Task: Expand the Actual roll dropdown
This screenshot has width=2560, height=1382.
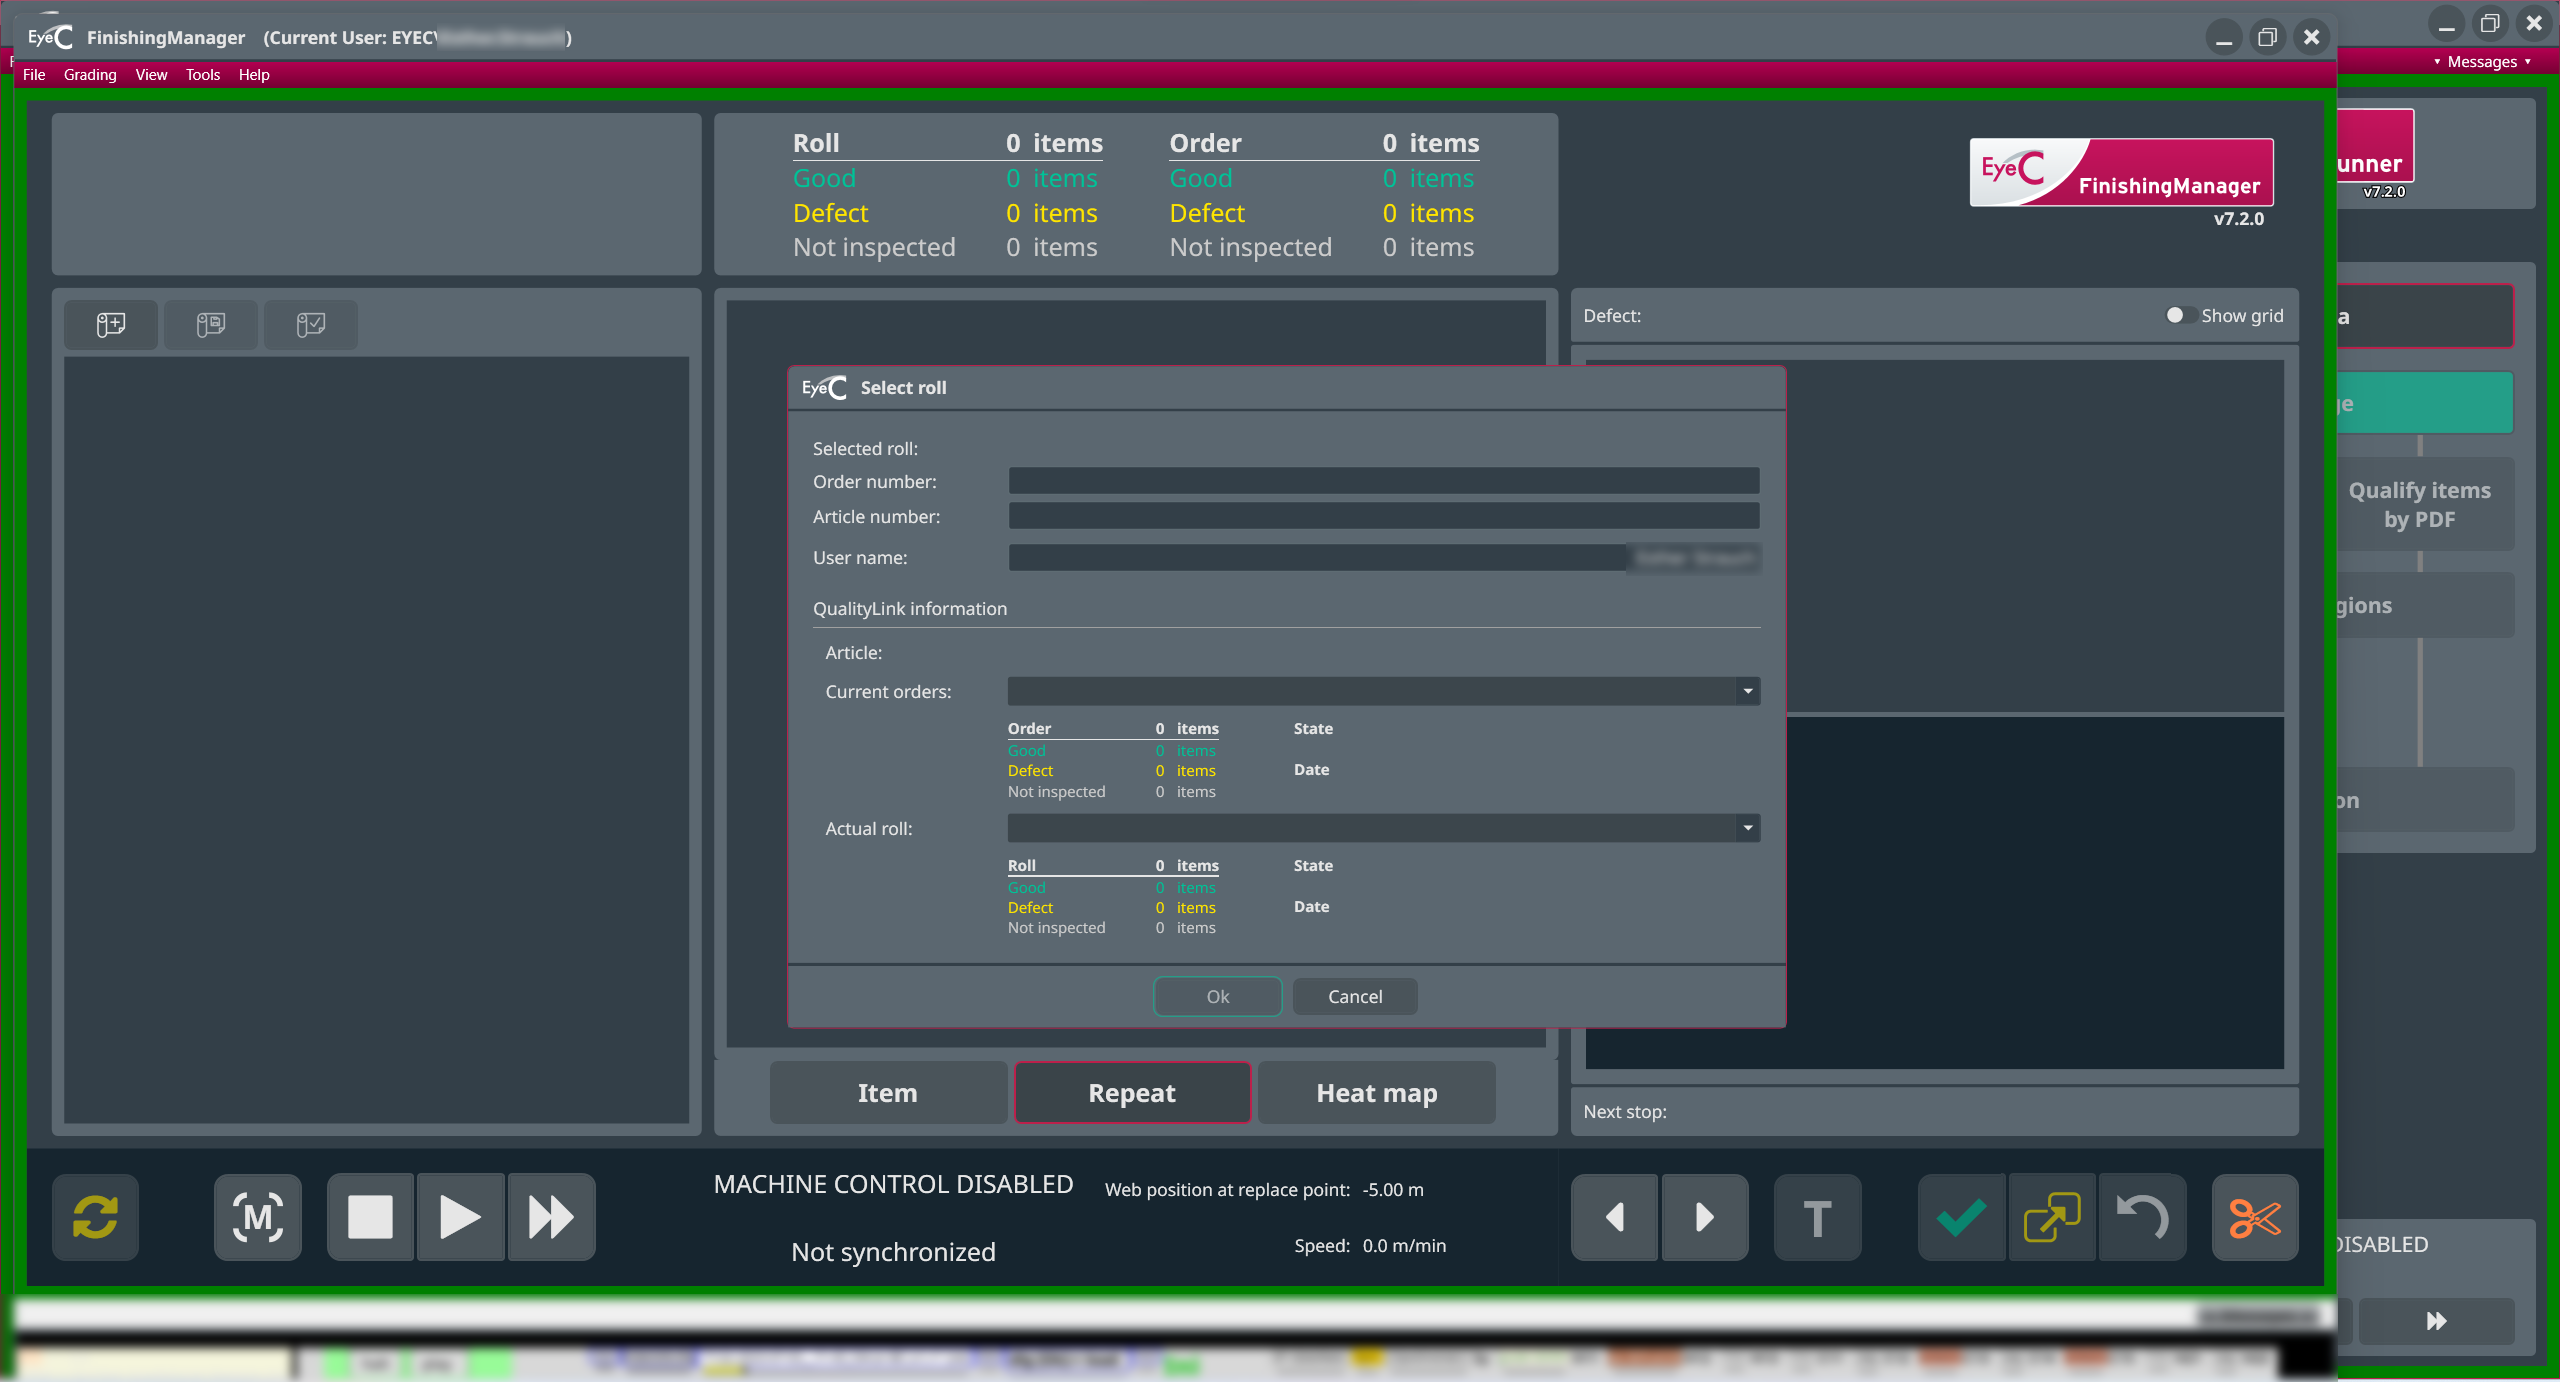Action: click(1747, 828)
